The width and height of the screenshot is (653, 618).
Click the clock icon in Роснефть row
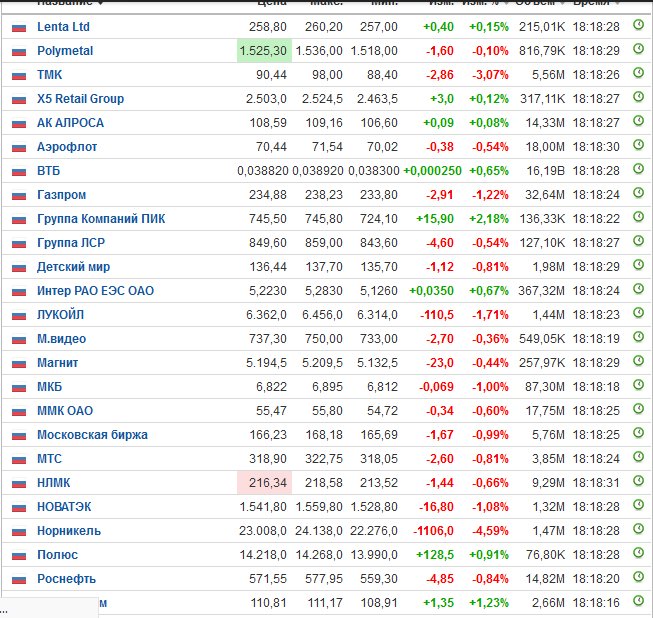638,577
